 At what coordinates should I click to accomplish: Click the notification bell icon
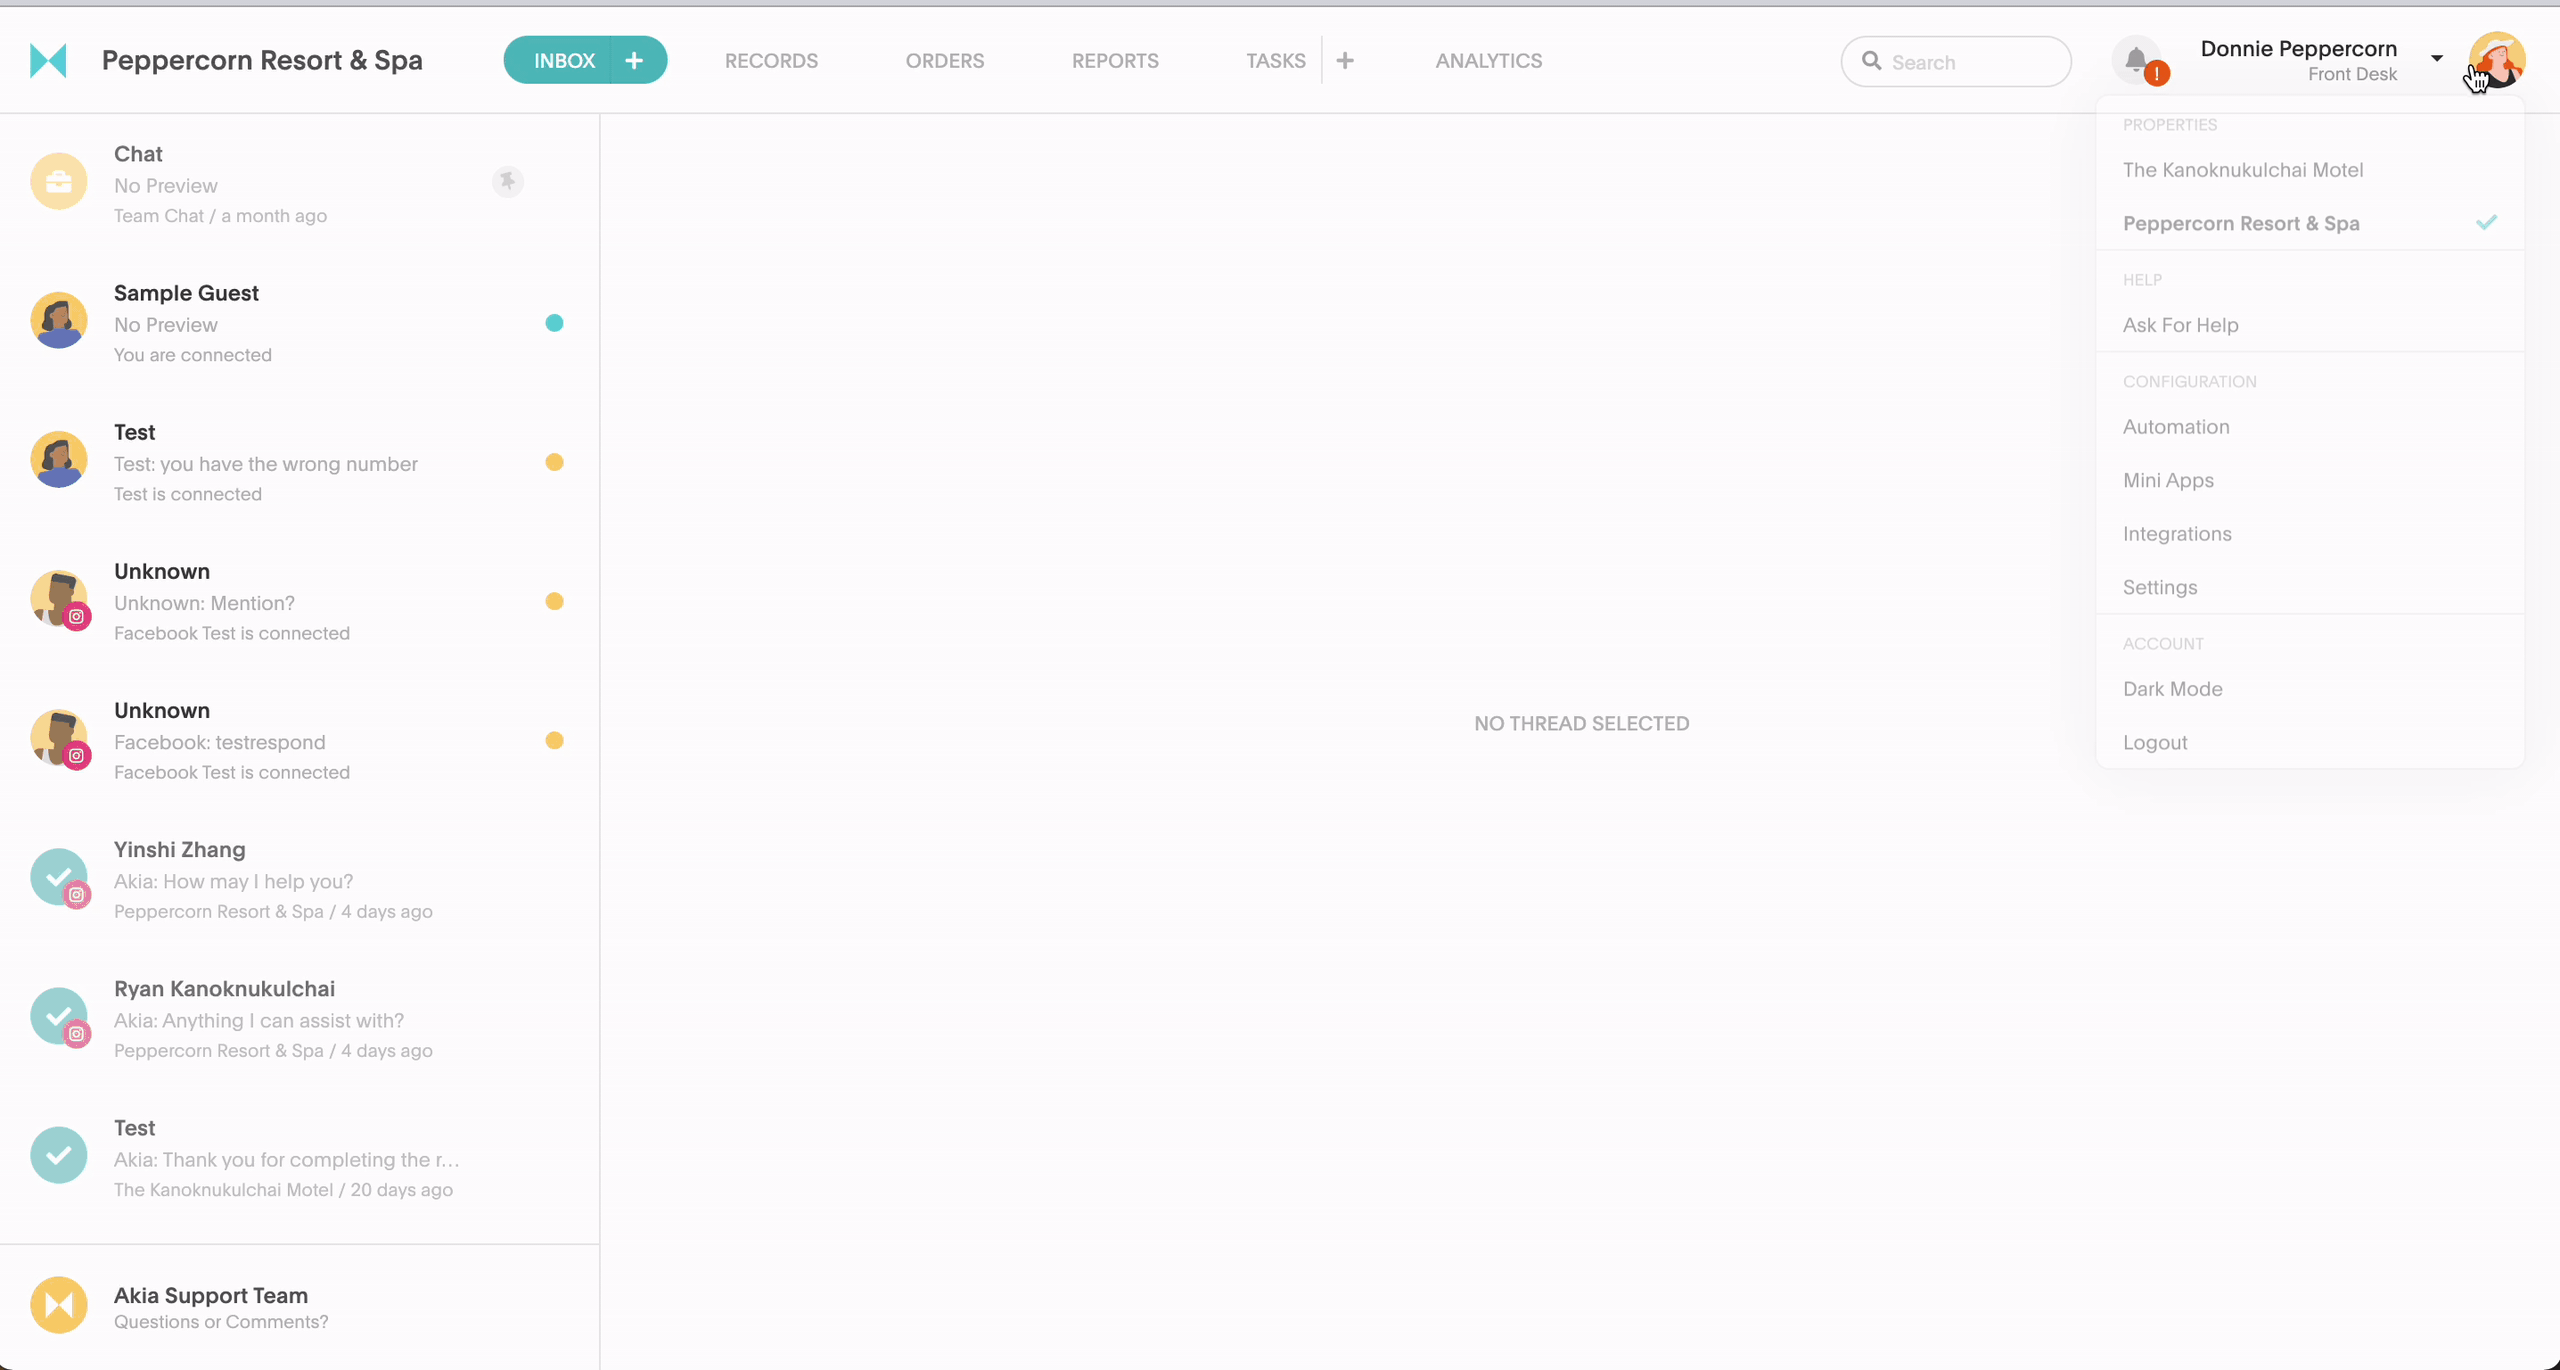tap(2137, 59)
